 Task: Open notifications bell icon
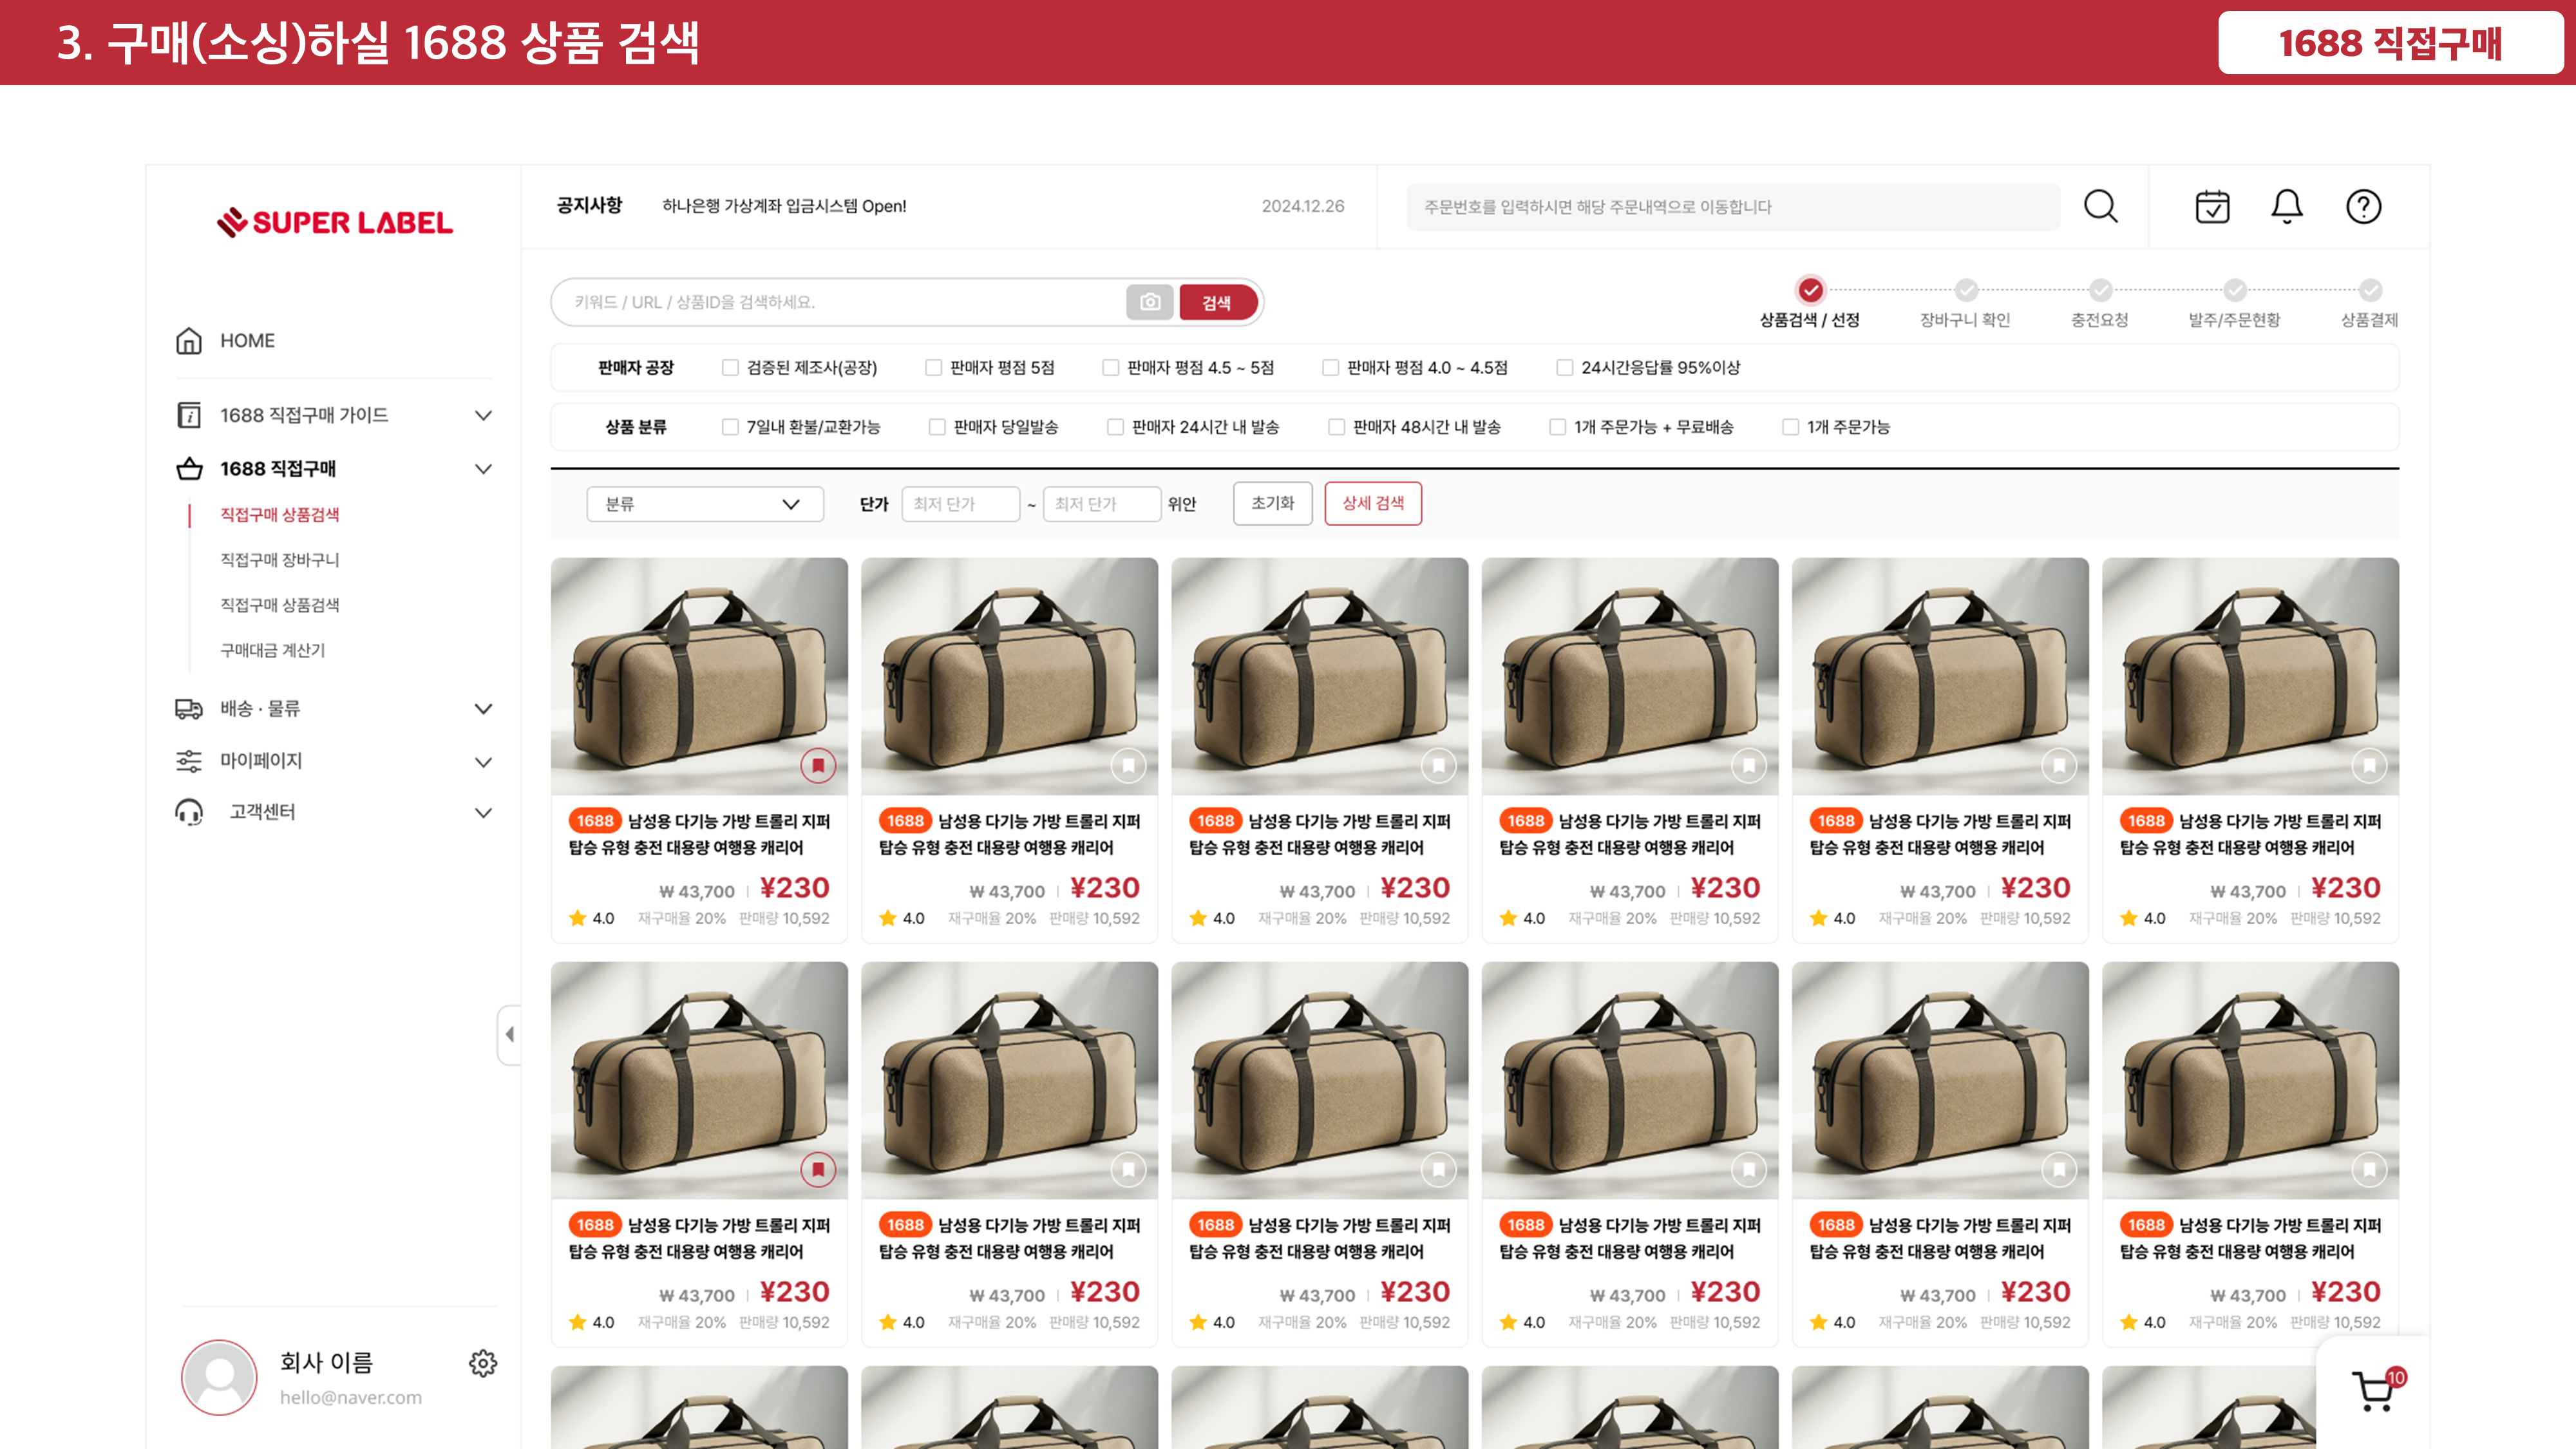pos(2287,207)
